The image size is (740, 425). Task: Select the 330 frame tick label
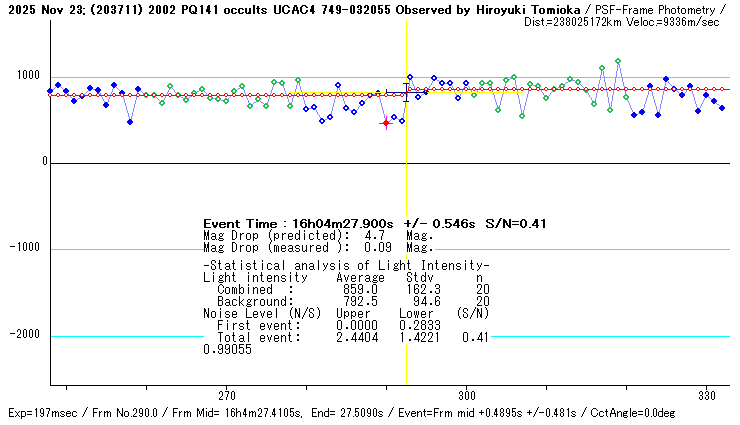pos(706,395)
